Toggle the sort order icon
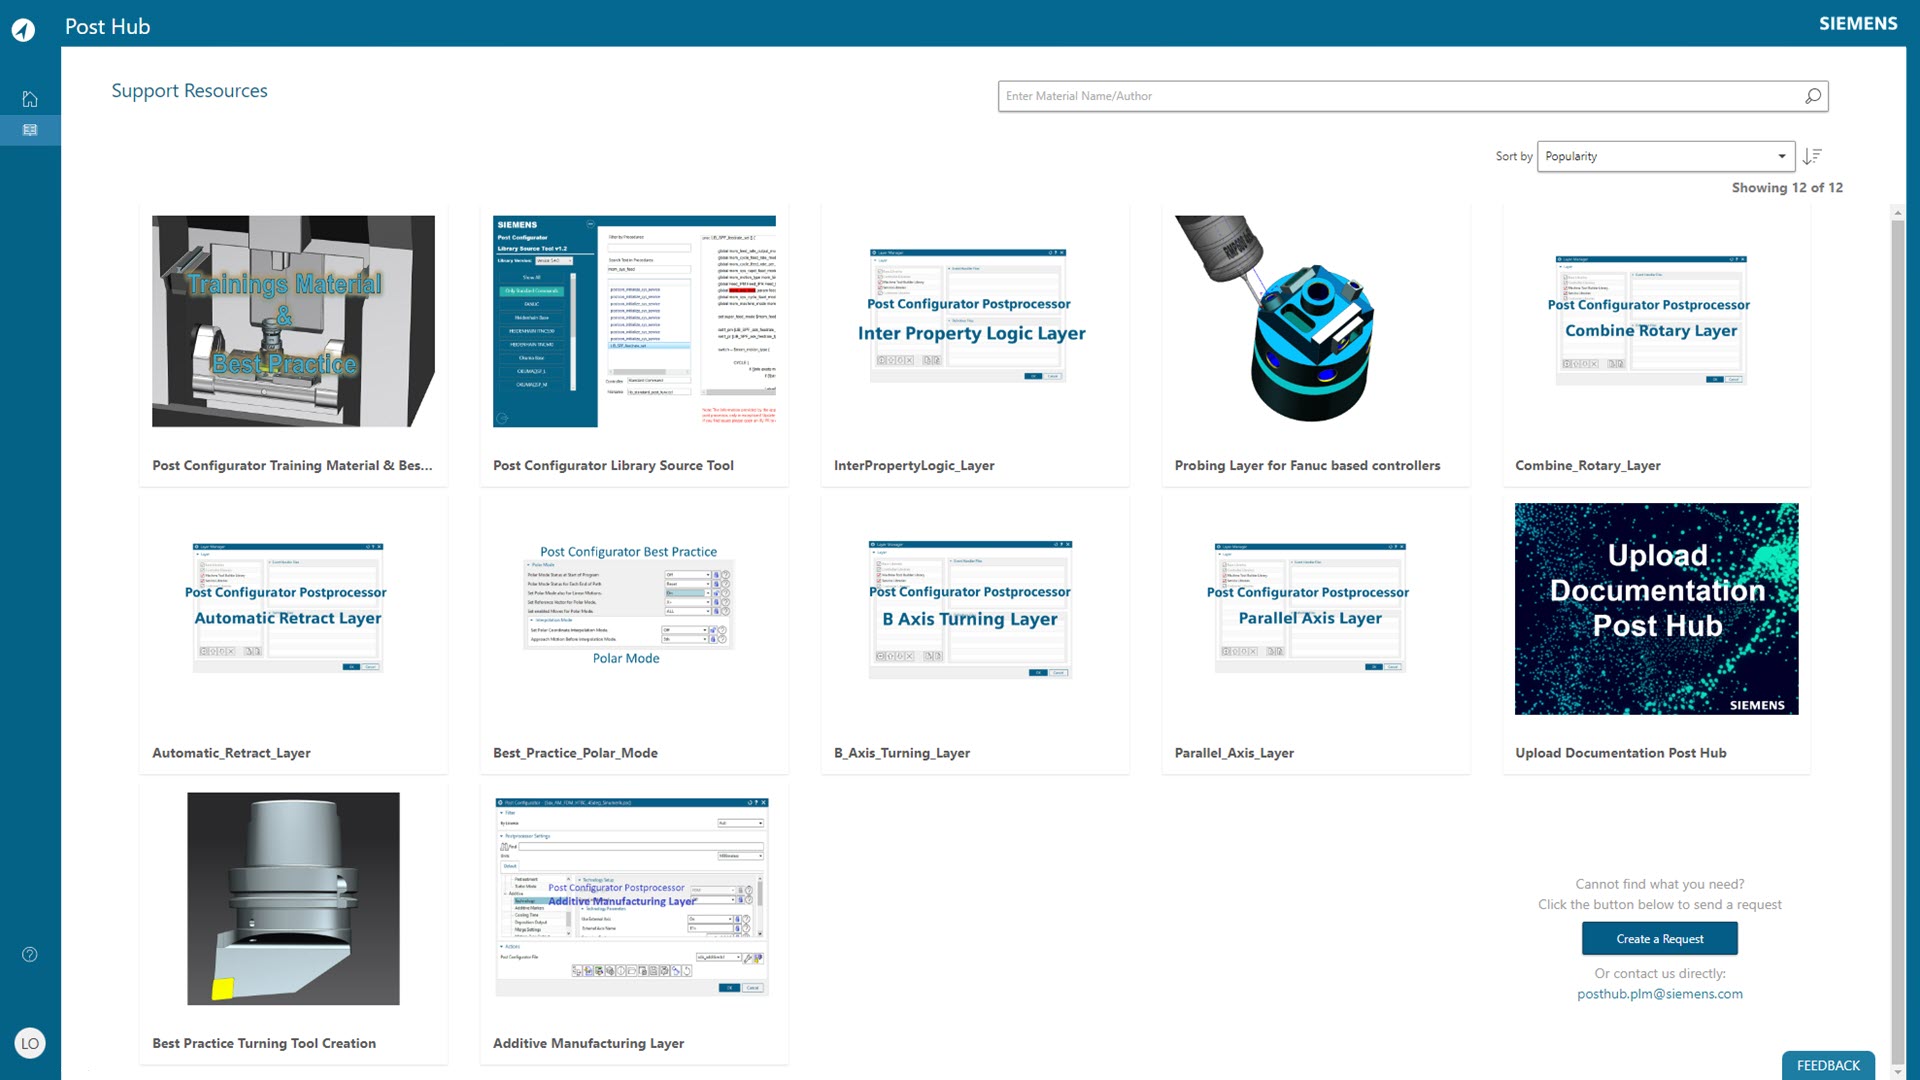 tap(1812, 156)
